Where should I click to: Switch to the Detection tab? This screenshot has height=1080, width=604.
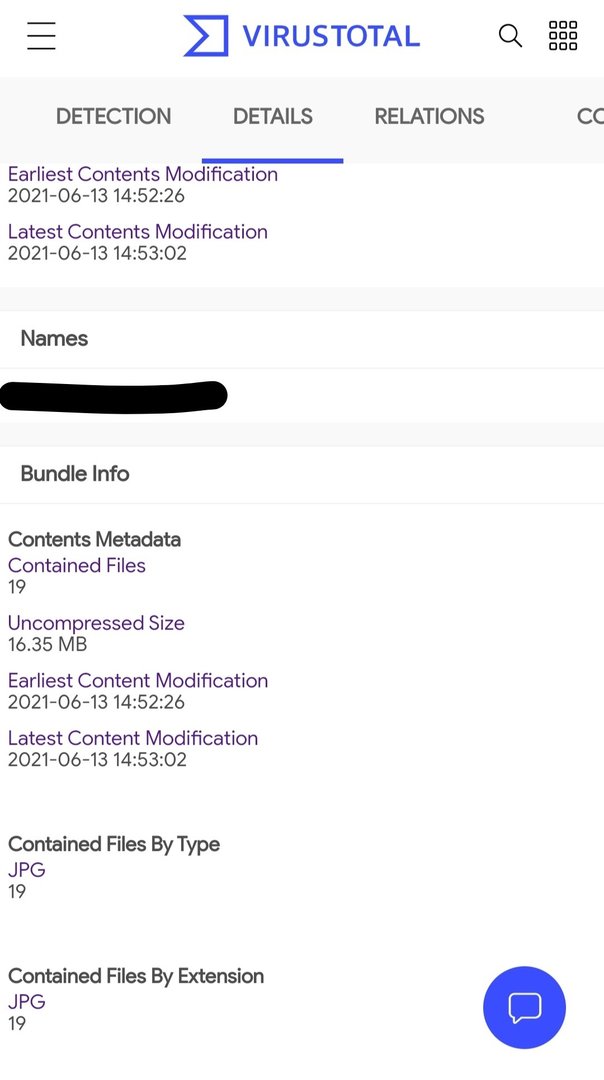[114, 116]
